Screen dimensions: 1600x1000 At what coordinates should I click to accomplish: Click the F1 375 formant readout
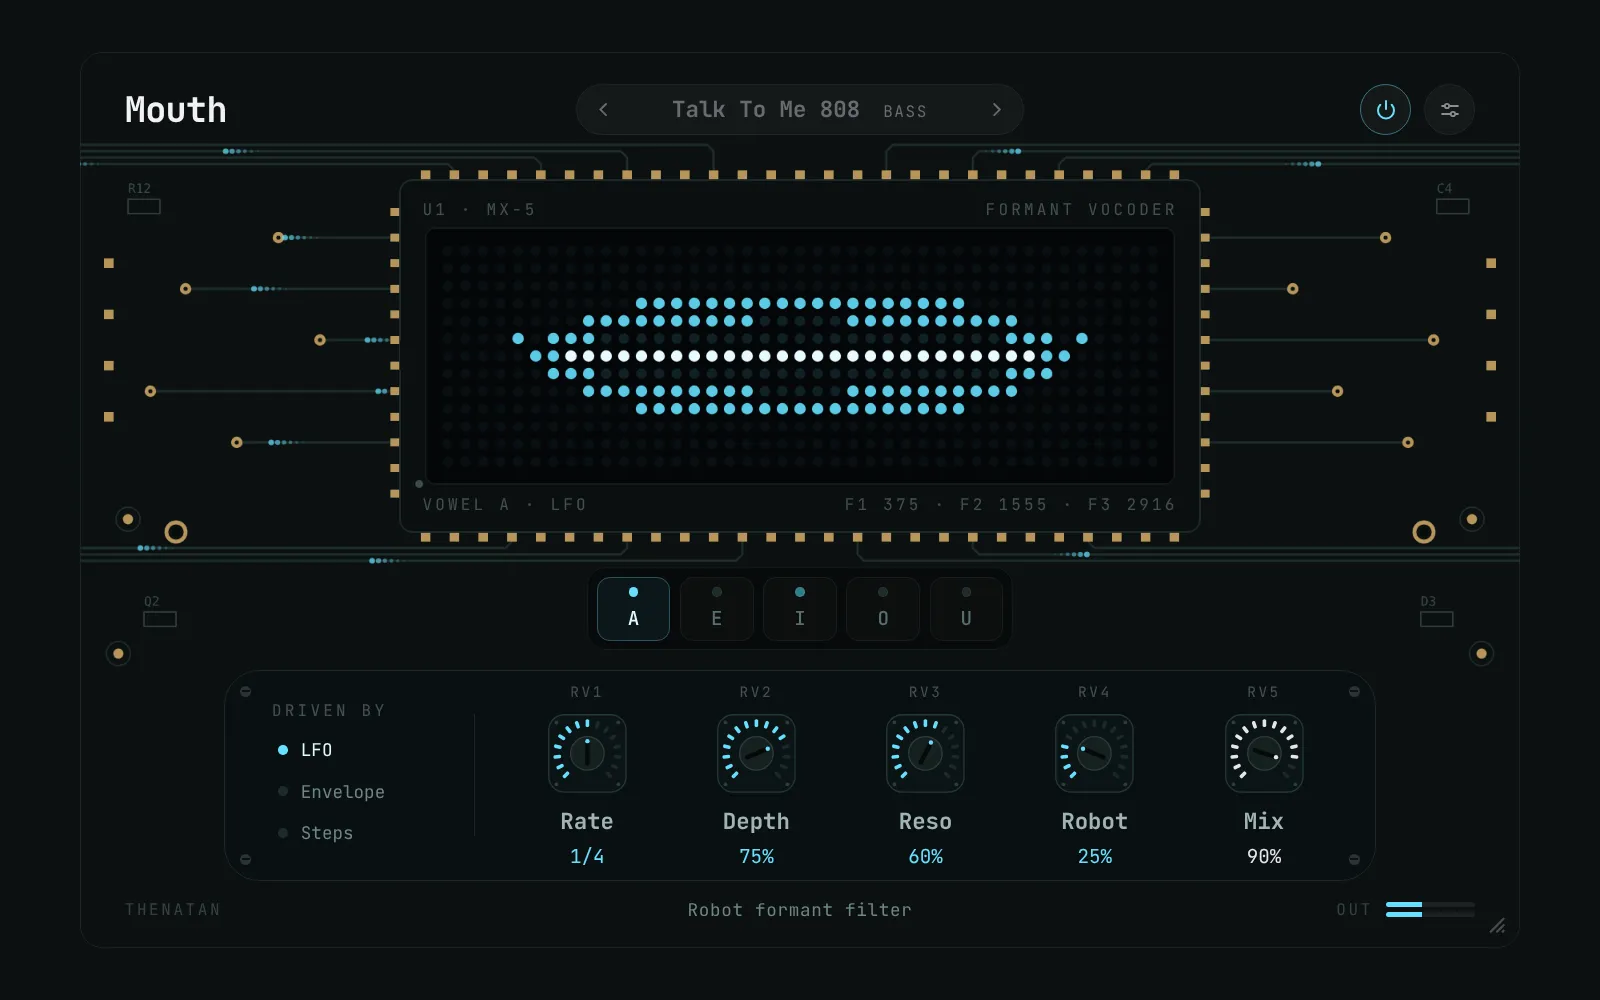pyautogui.click(x=882, y=505)
